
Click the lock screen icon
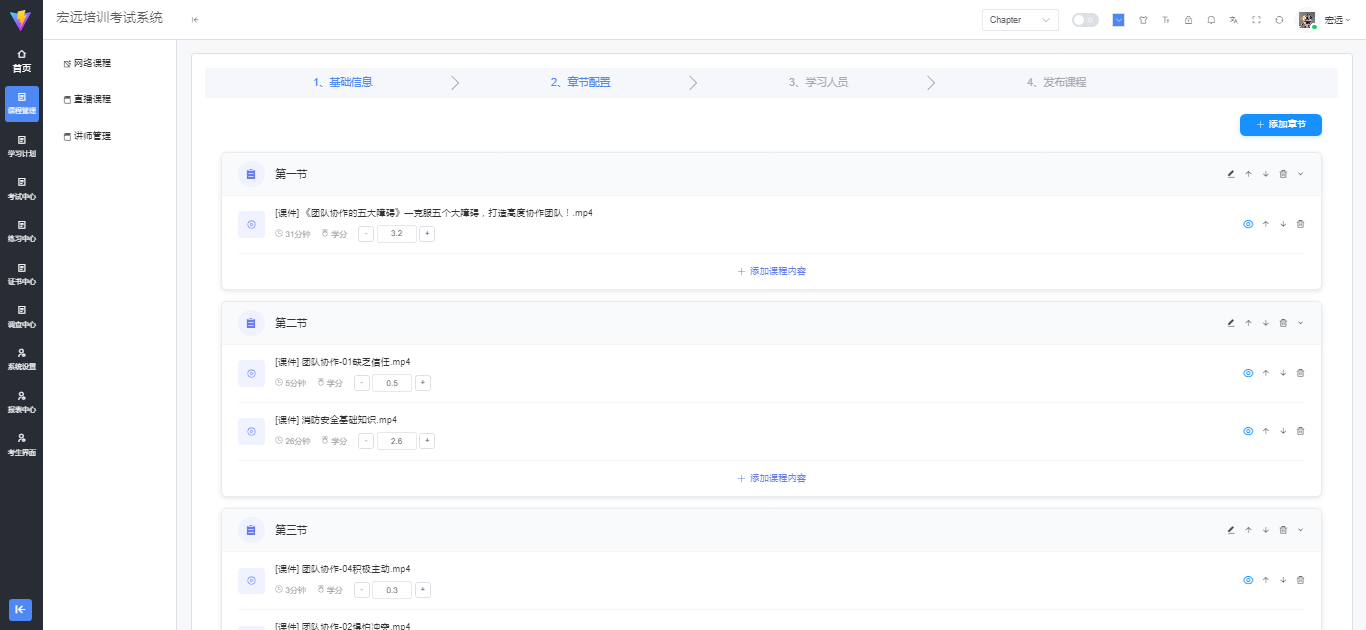tap(1188, 19)
